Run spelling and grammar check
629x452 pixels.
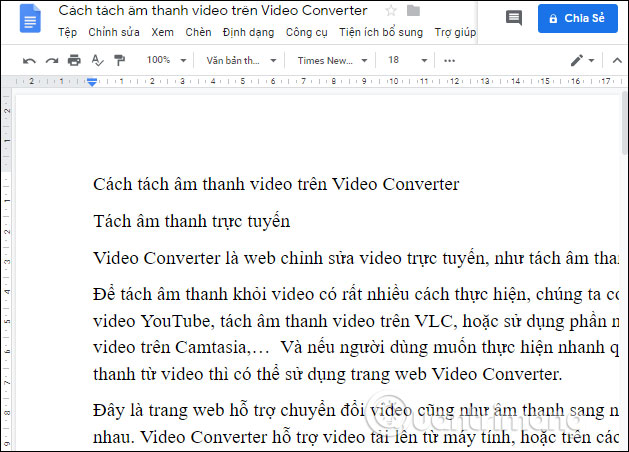tap(97, 60)
